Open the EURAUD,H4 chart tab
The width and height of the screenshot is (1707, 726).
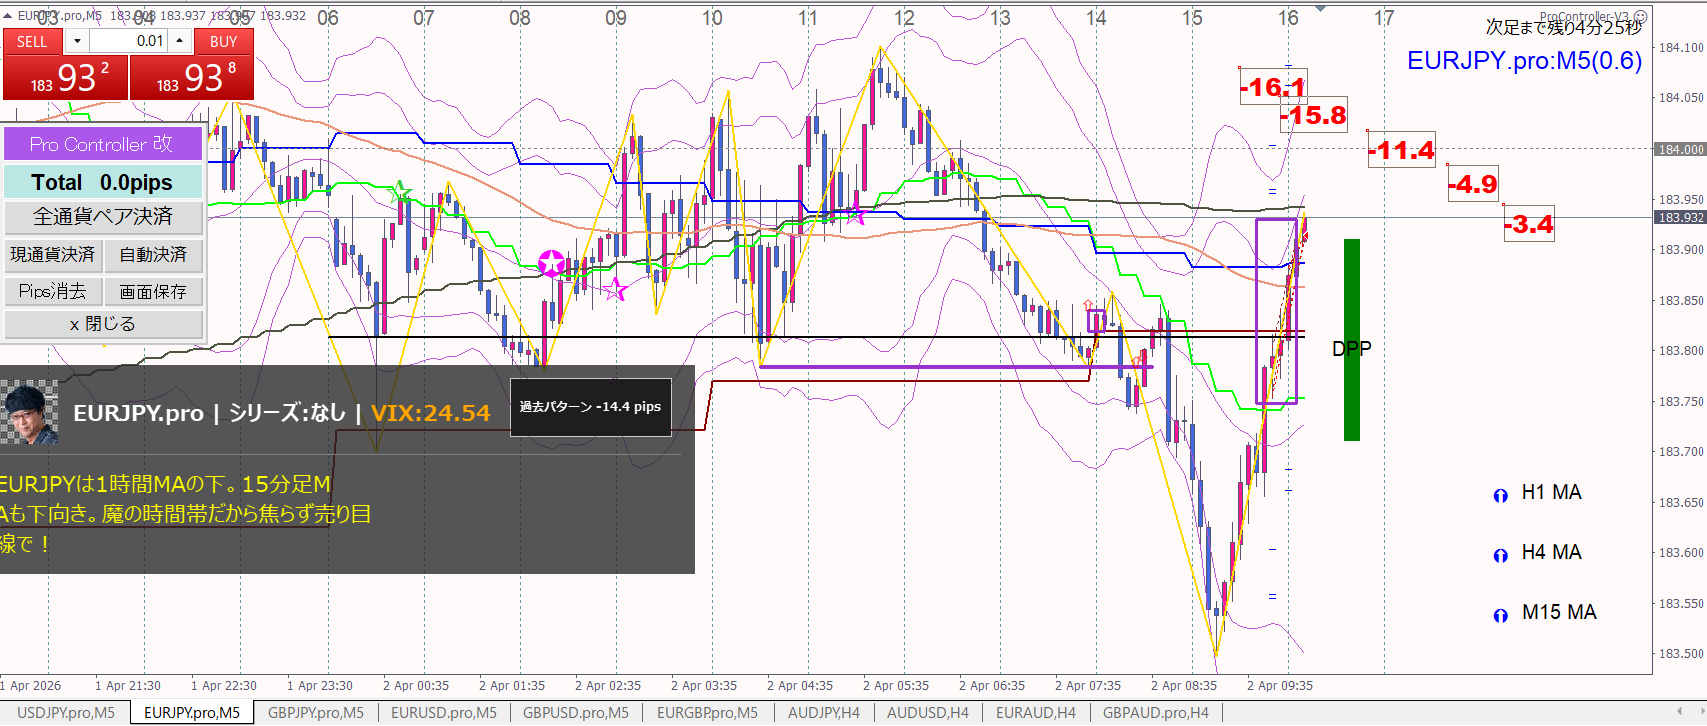(x=1035, y=713)
